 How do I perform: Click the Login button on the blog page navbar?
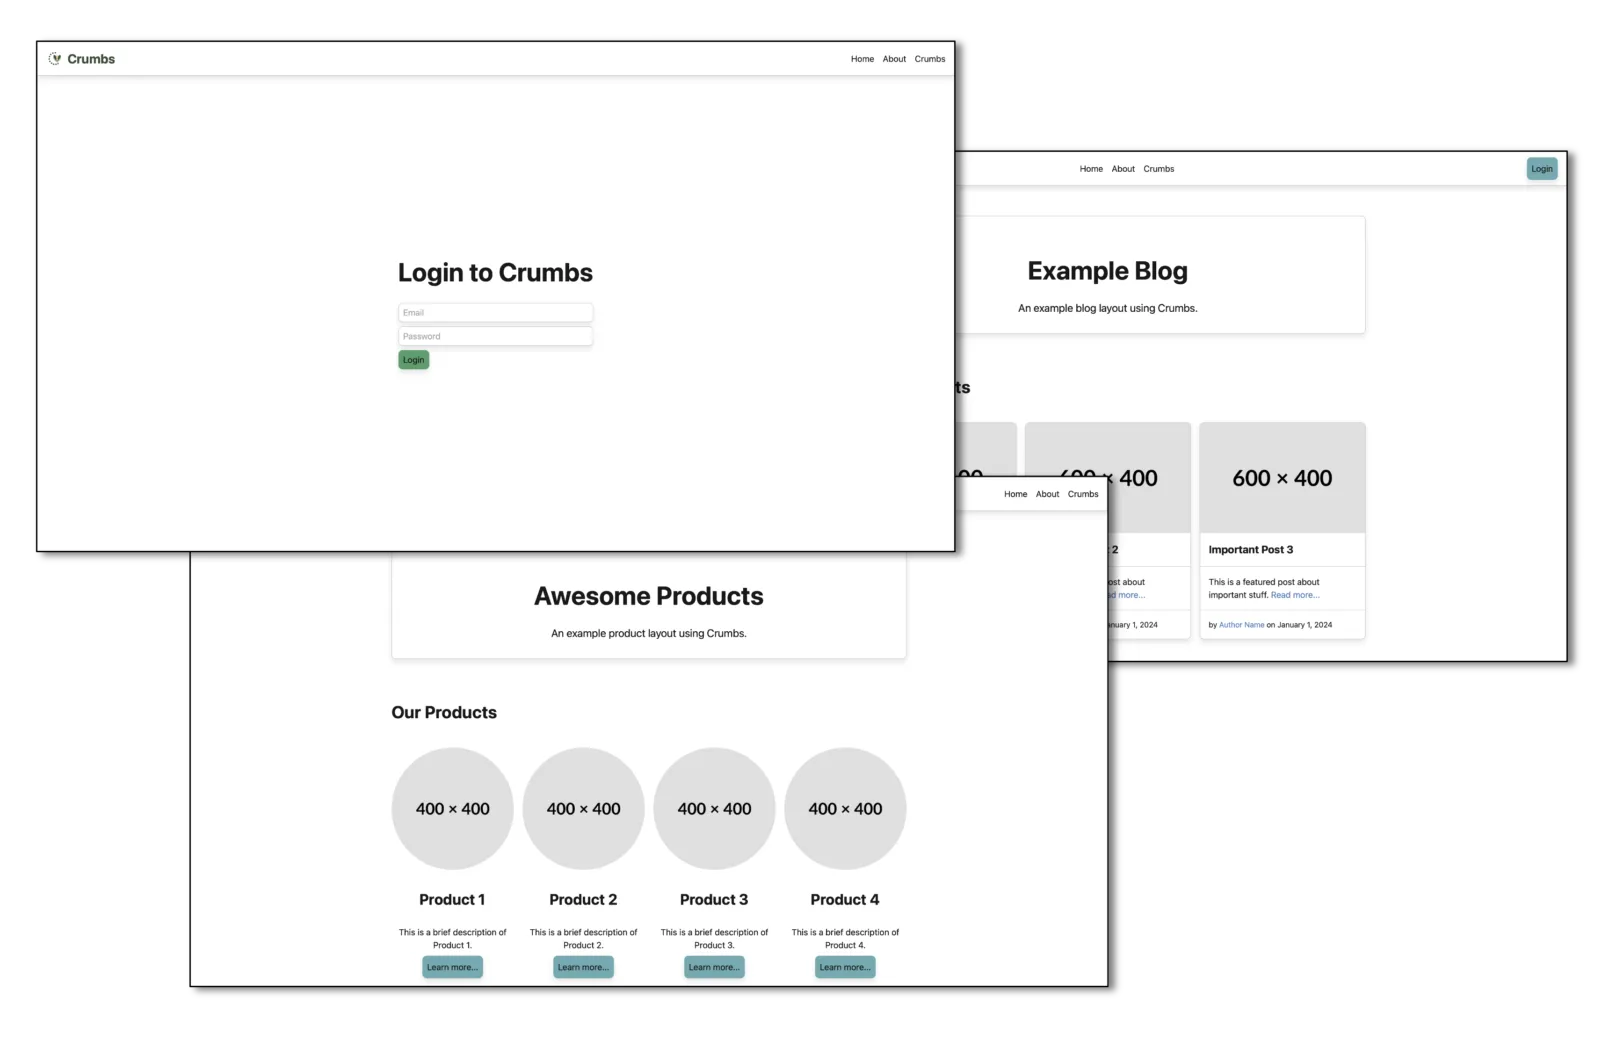pos(1541,168)
